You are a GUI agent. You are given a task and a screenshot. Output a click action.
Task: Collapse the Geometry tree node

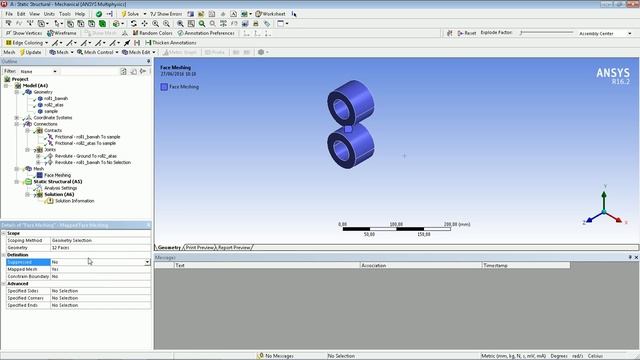(17, 92)
